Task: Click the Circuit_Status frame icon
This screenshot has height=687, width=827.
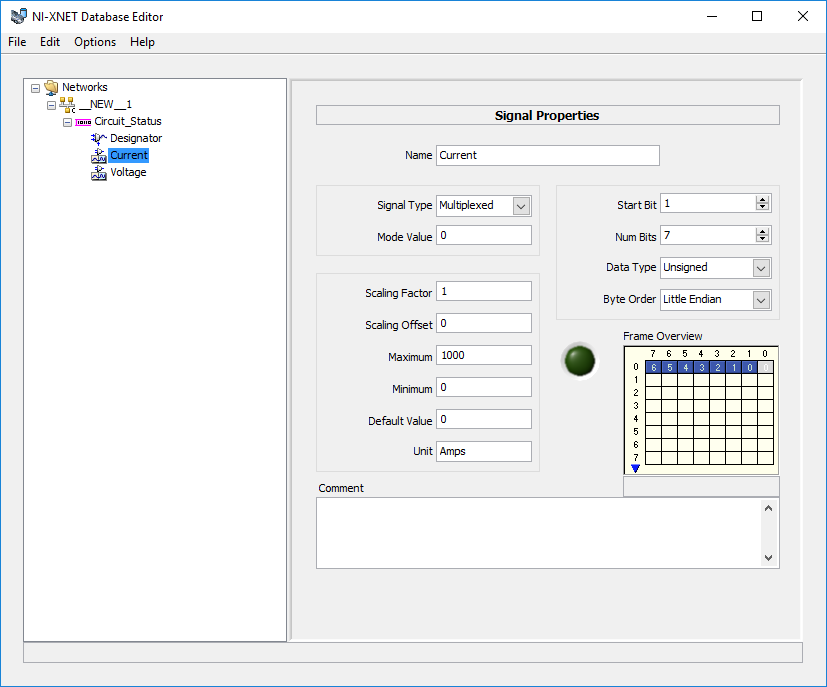Action: coord(83,122)
